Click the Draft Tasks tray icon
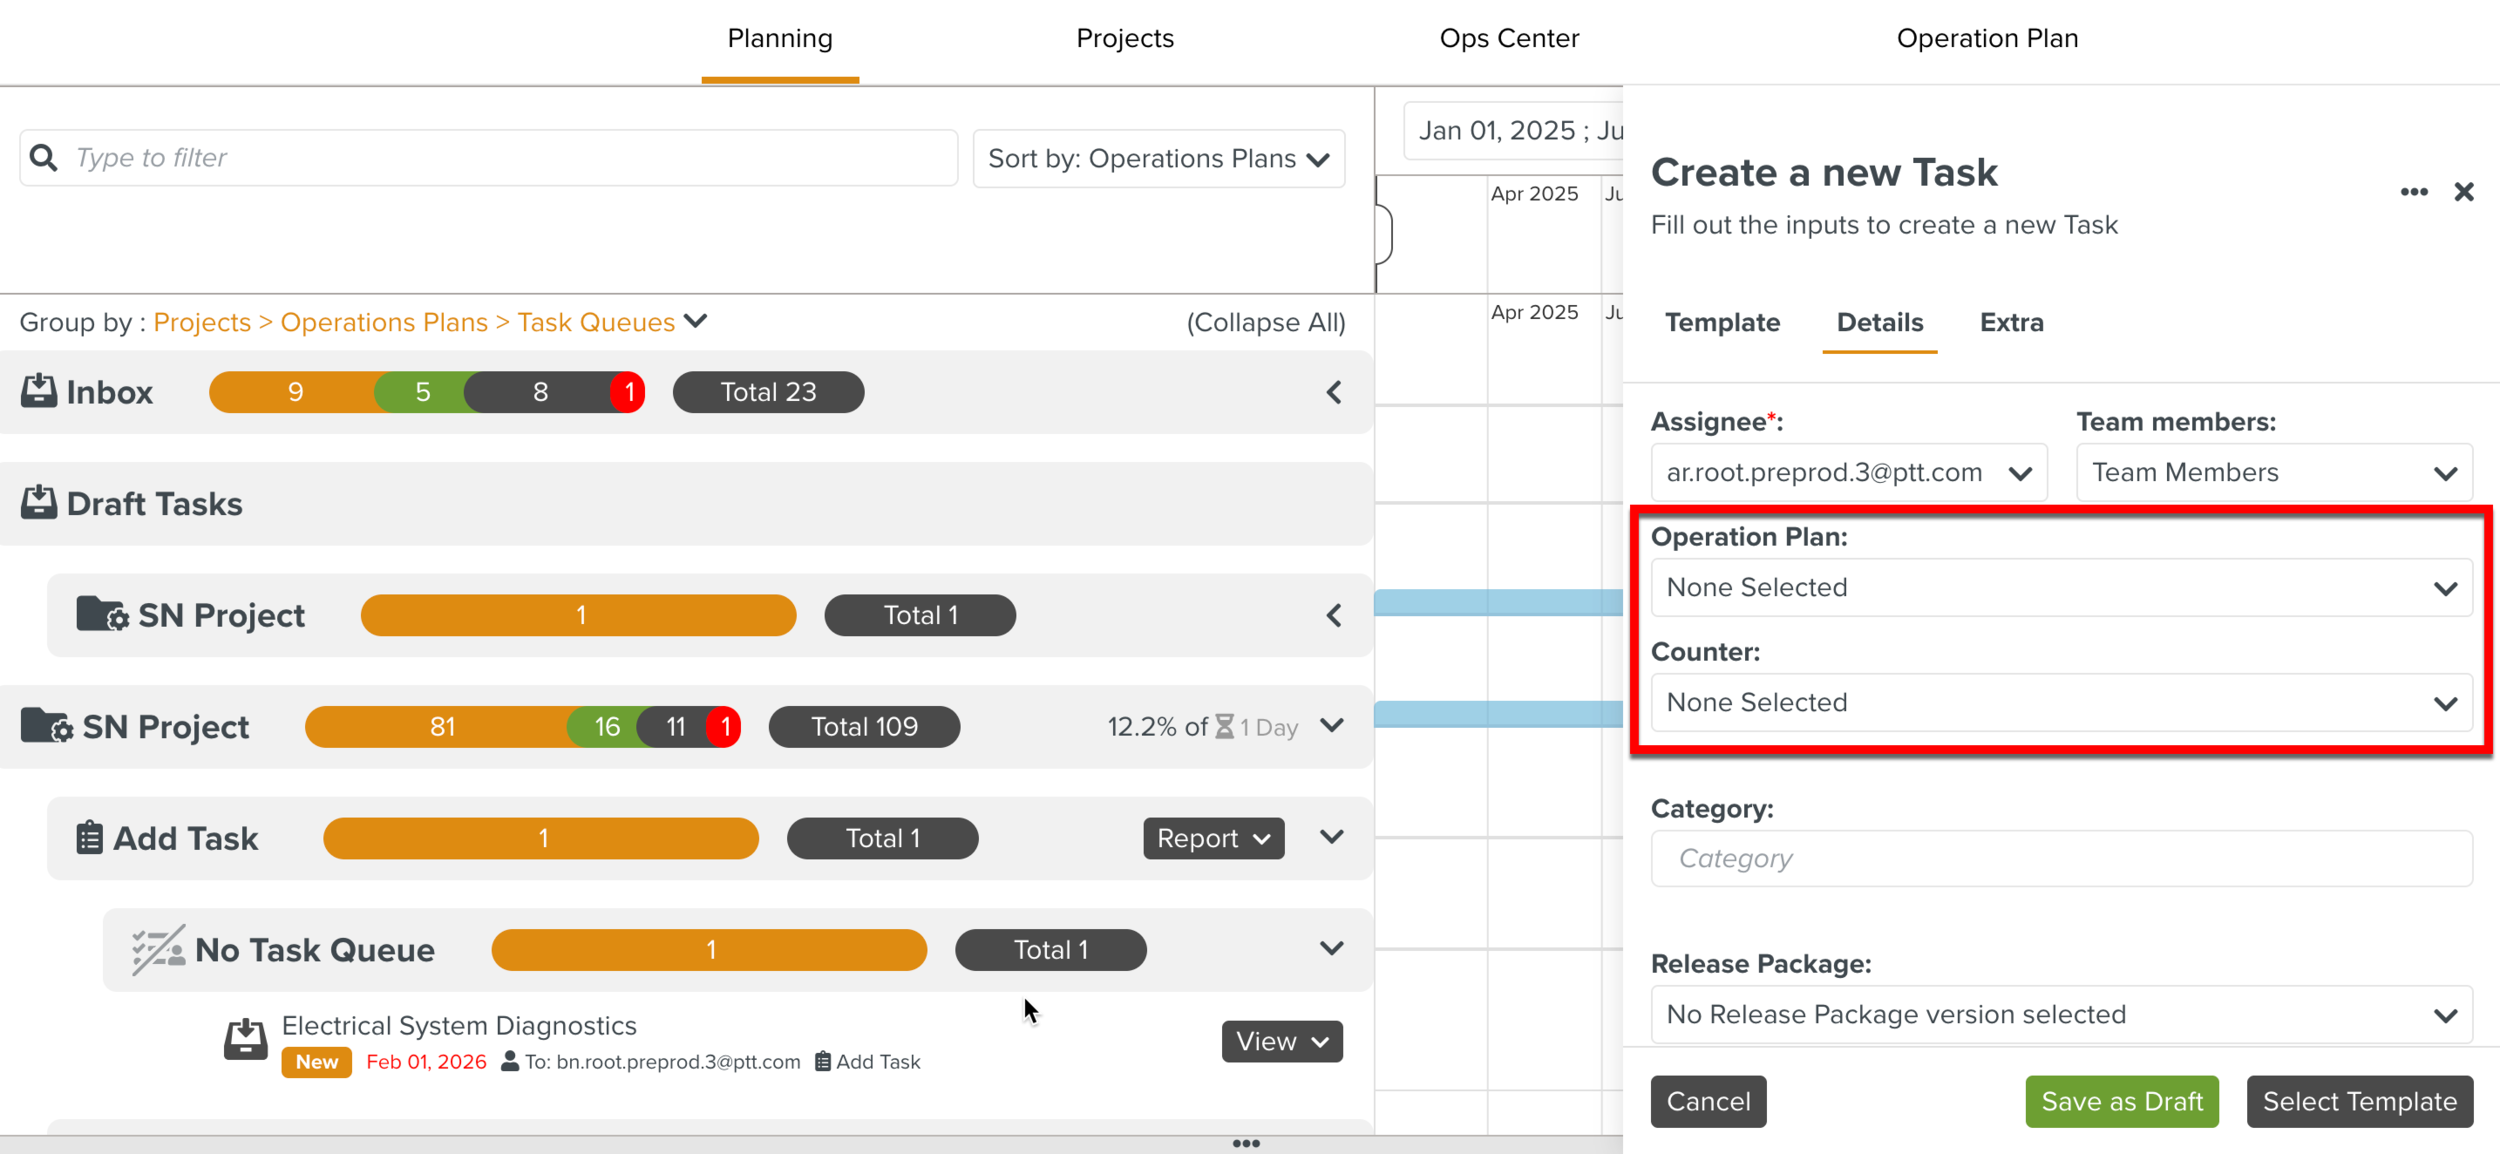This screenshot has height=1154, width=2500. coord(39,503)
